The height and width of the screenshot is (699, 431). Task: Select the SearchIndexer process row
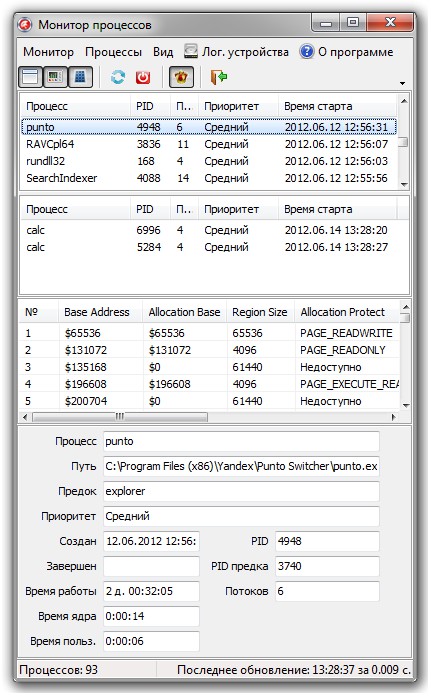(209, 178)
